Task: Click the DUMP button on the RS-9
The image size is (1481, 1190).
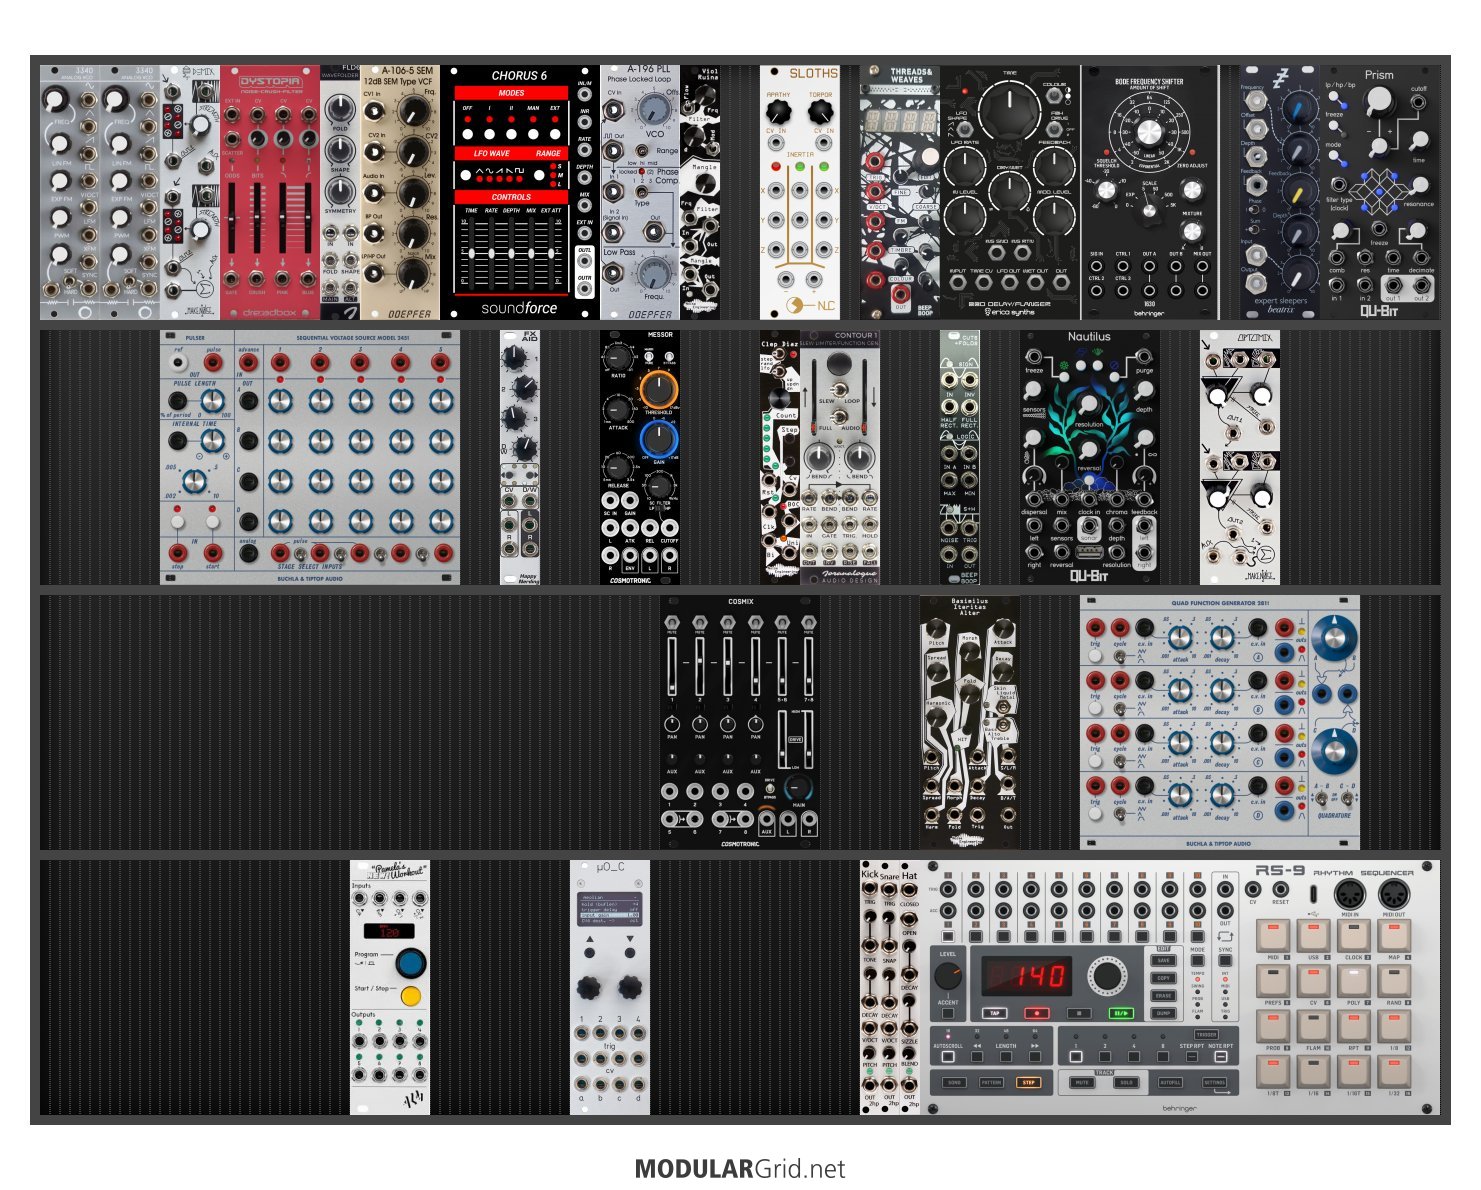Action: pos(1164,1014)
